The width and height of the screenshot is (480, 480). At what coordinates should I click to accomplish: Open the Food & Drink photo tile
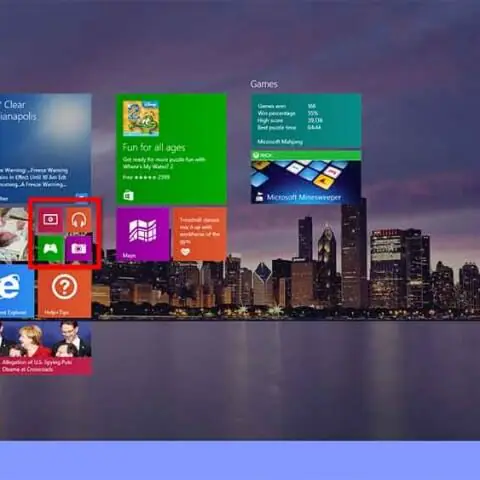pos(14,234)
